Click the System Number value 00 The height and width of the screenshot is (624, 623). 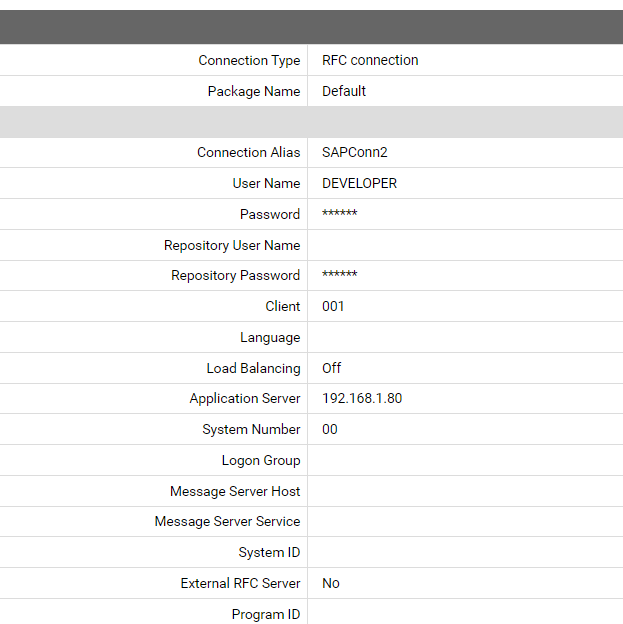point(330,429)
